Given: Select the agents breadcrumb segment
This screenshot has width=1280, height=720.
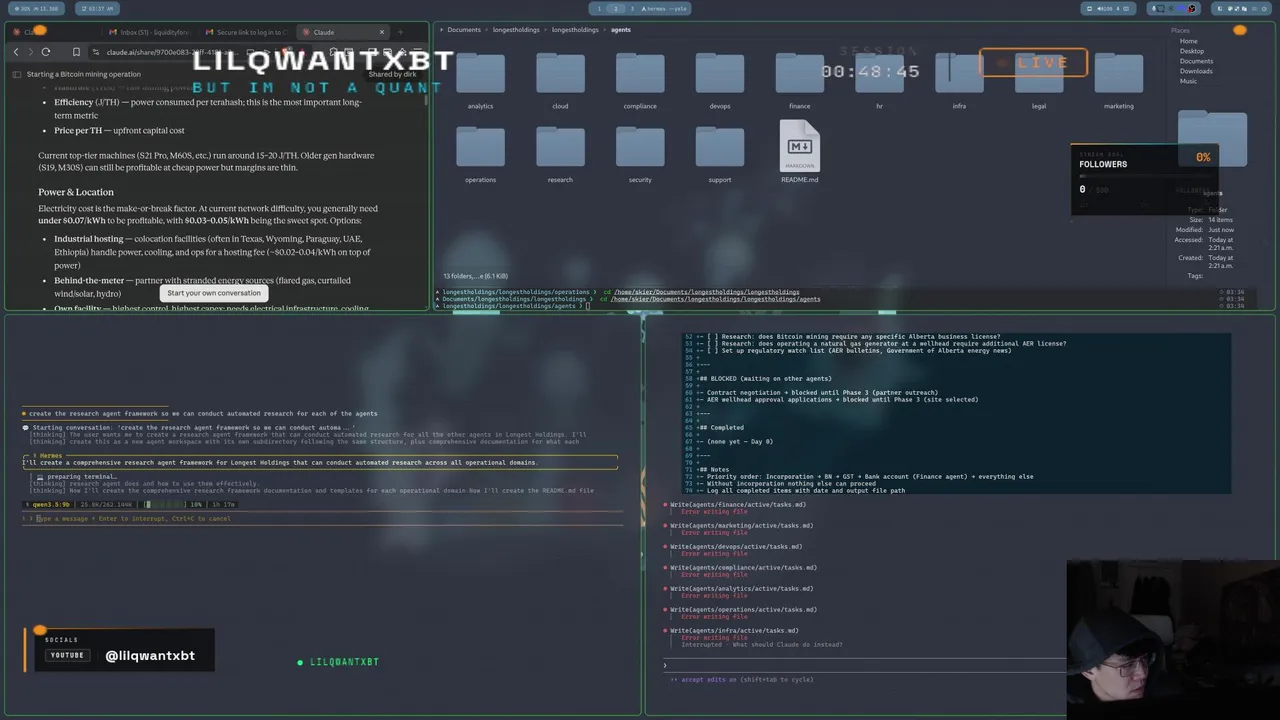Looking at the screenshot, I should click(620, 30).
